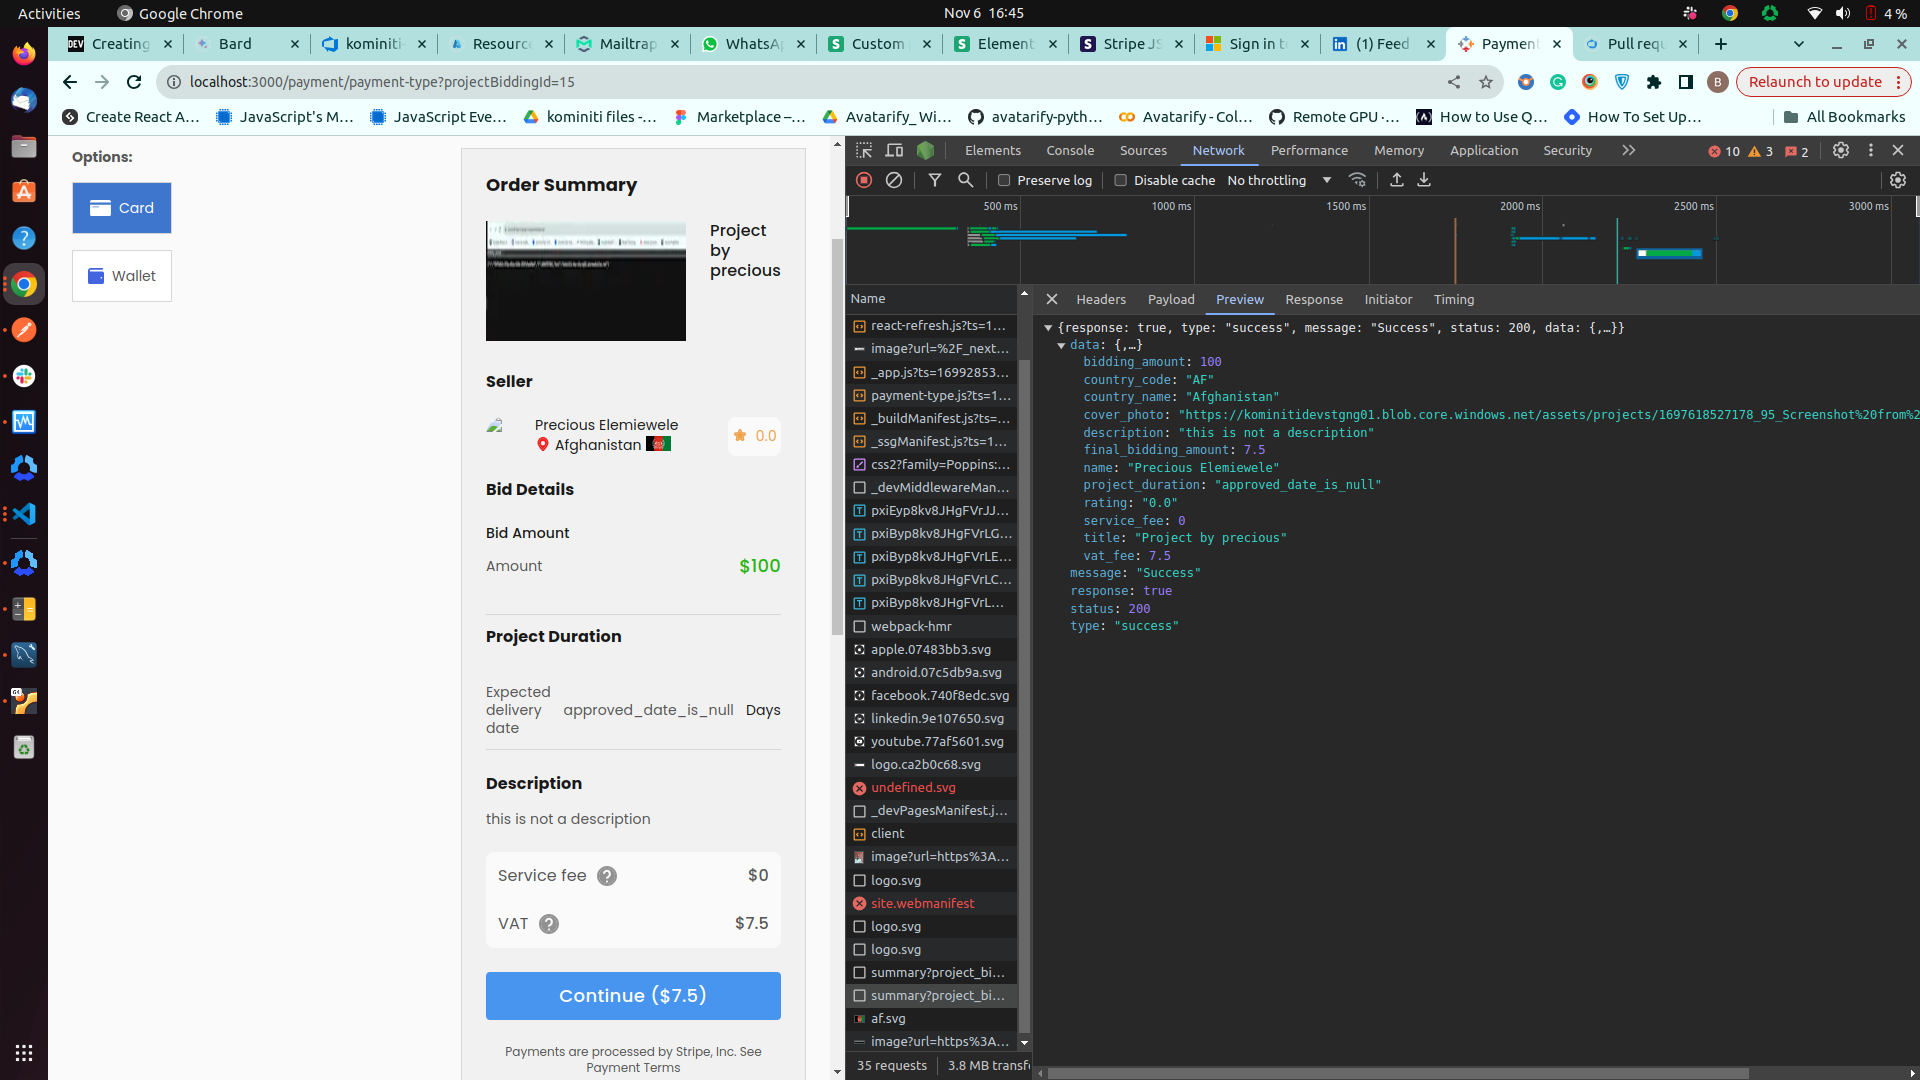Click the Continue ($7.5) button

(x=633, y=996)
